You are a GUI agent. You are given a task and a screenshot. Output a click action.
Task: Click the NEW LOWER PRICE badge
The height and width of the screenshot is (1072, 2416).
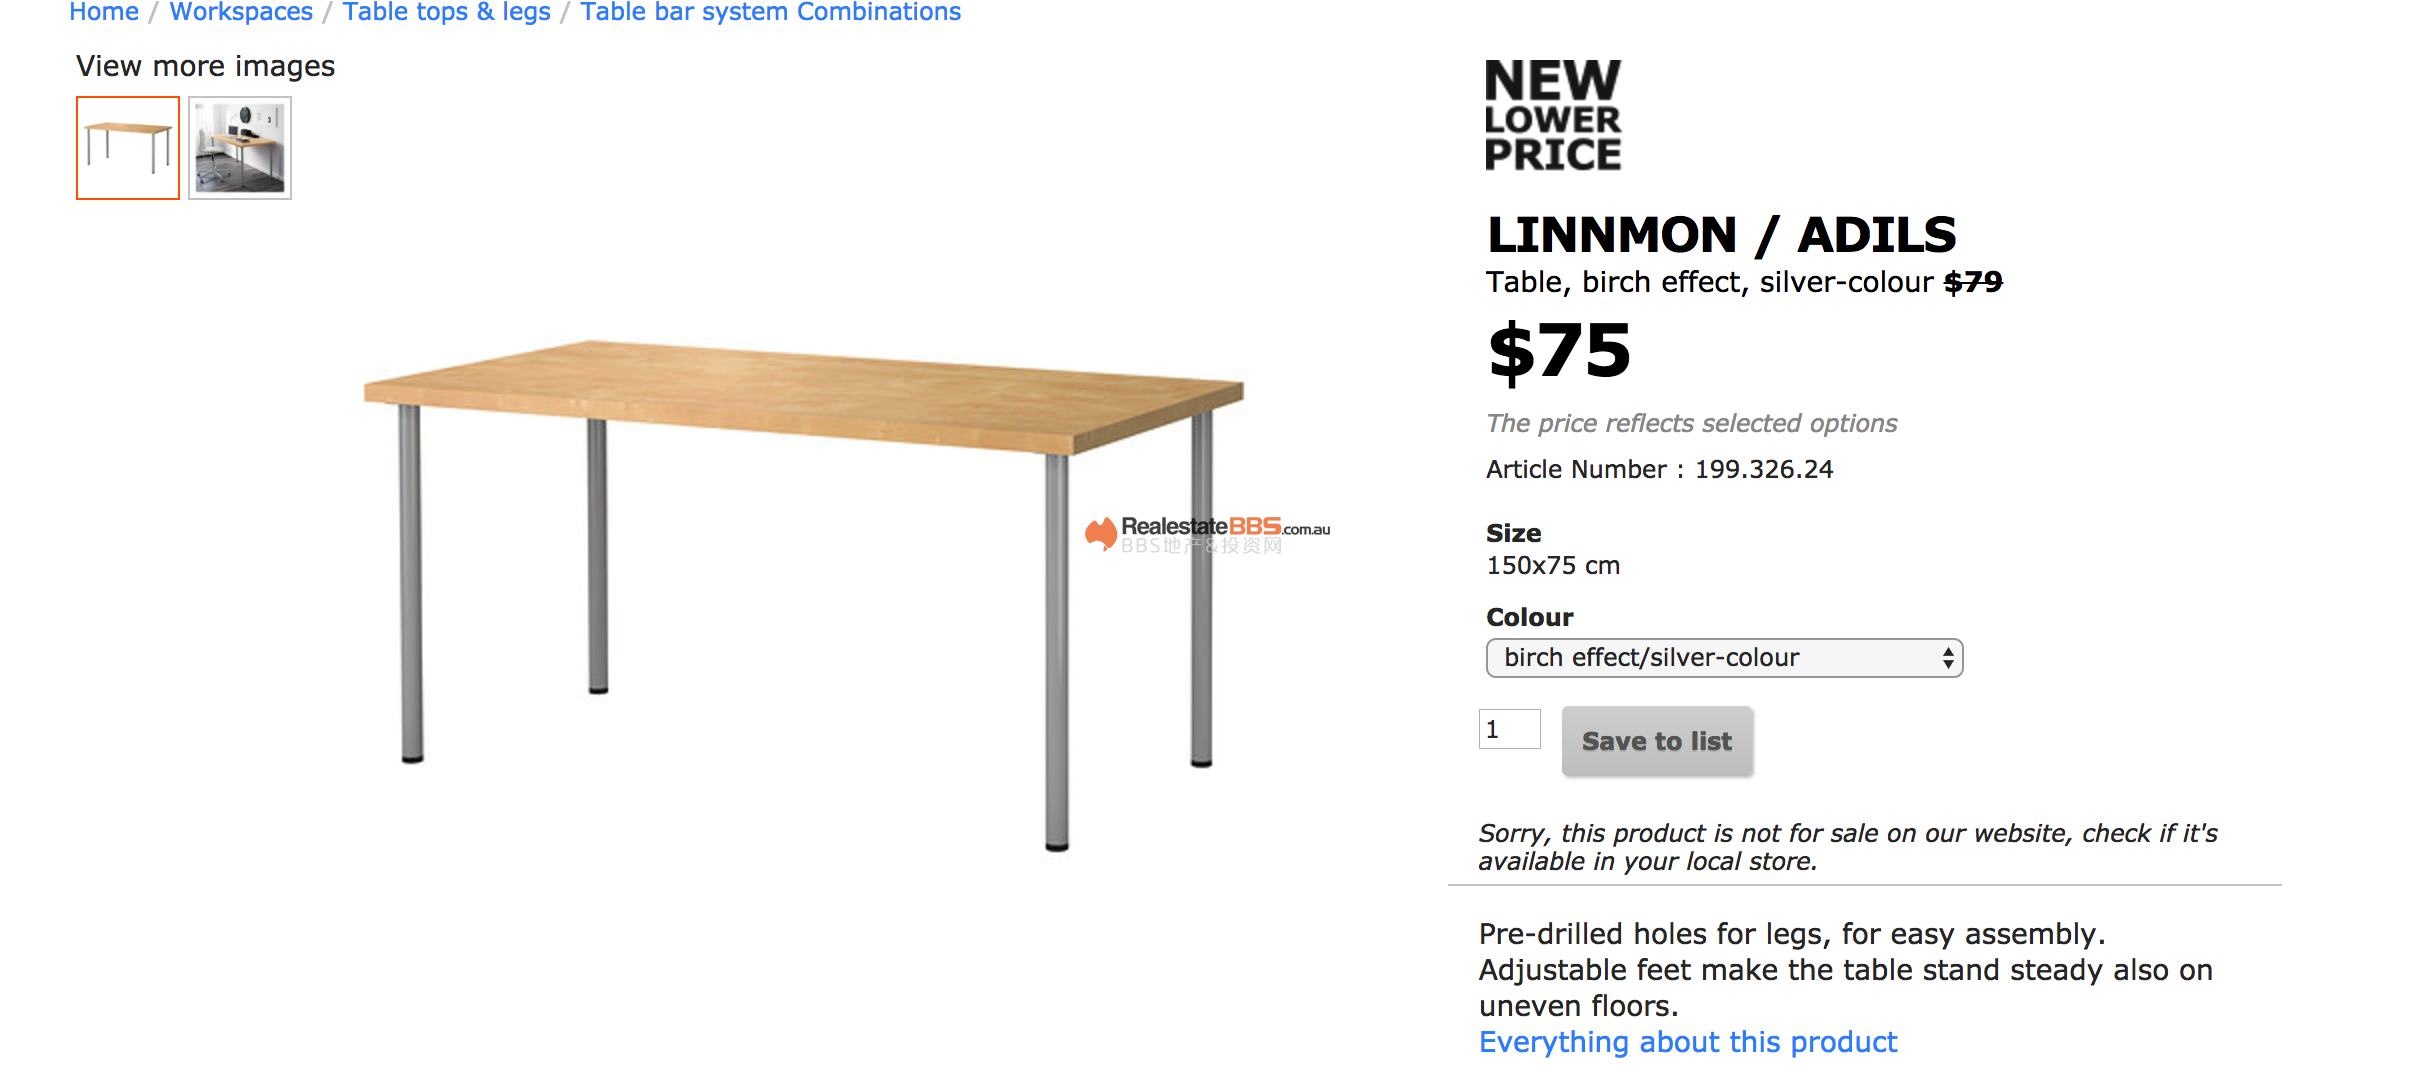click(x=1552, y=115)
